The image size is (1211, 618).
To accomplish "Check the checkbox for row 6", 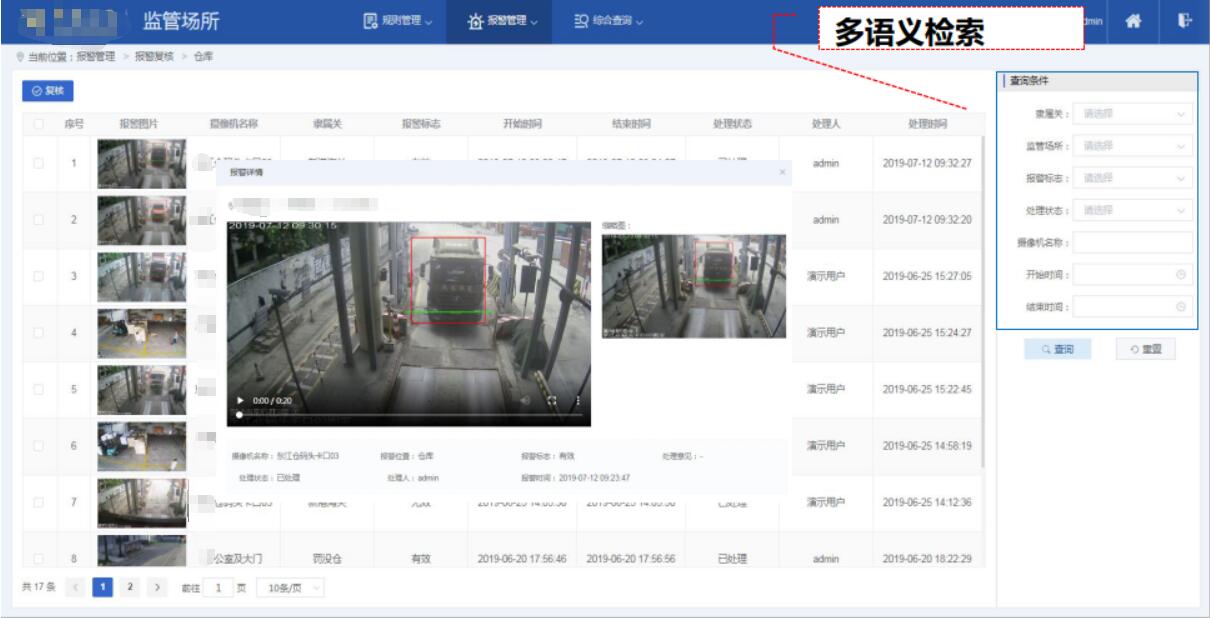I will pos(39,446).
